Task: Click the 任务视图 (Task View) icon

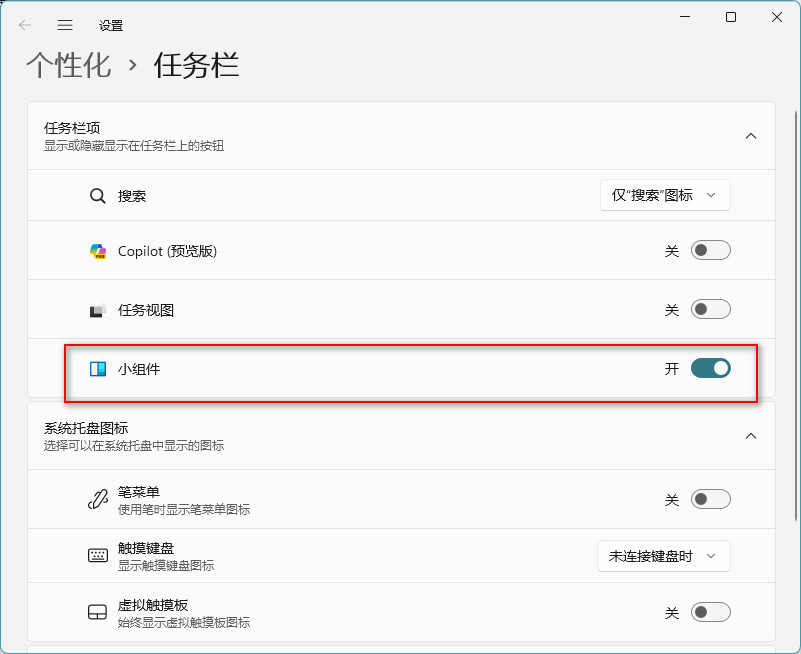Action: (97, 309)
